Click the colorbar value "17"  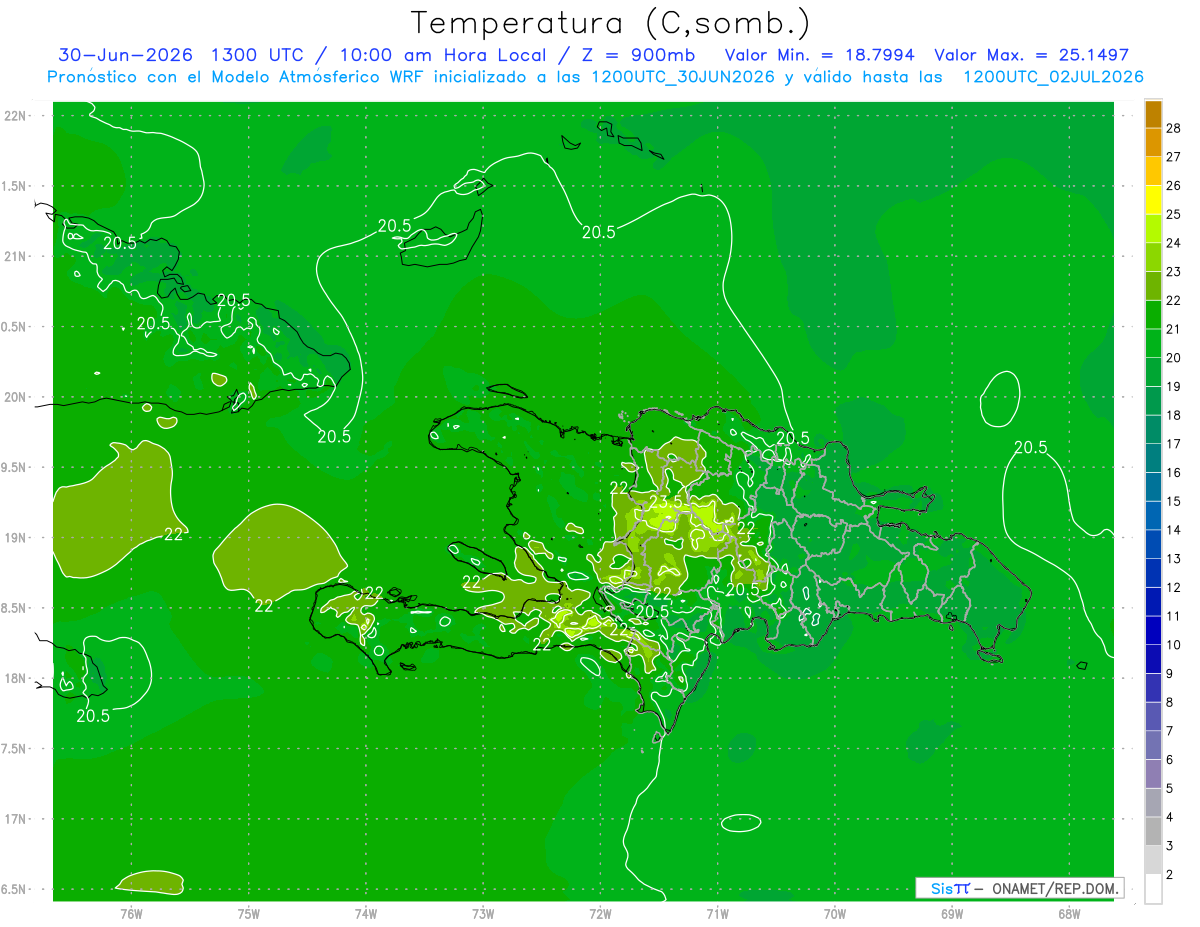pyautogui.click(x=1174, y=444)
